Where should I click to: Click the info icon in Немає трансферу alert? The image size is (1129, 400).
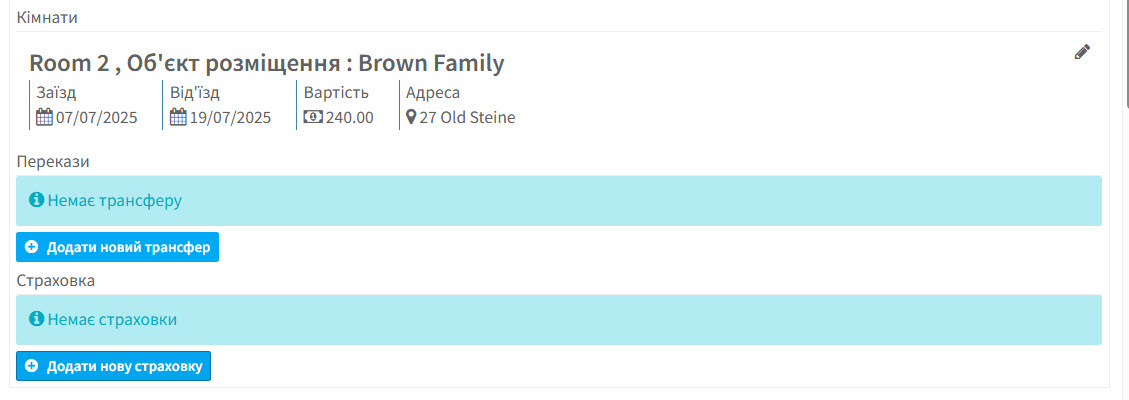(36, 200)
